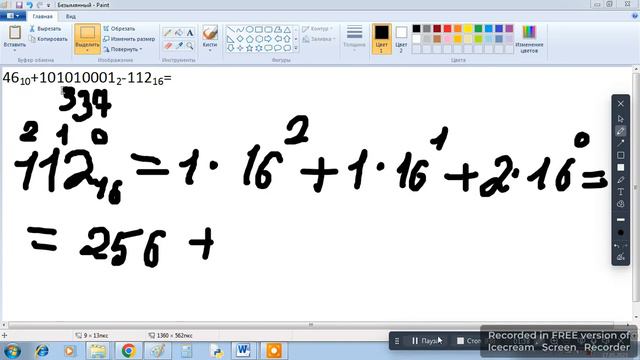Pick the purple color swatch
Image resolution: width=640 pixels, height=360 pixels.
[x=509, y=29]
